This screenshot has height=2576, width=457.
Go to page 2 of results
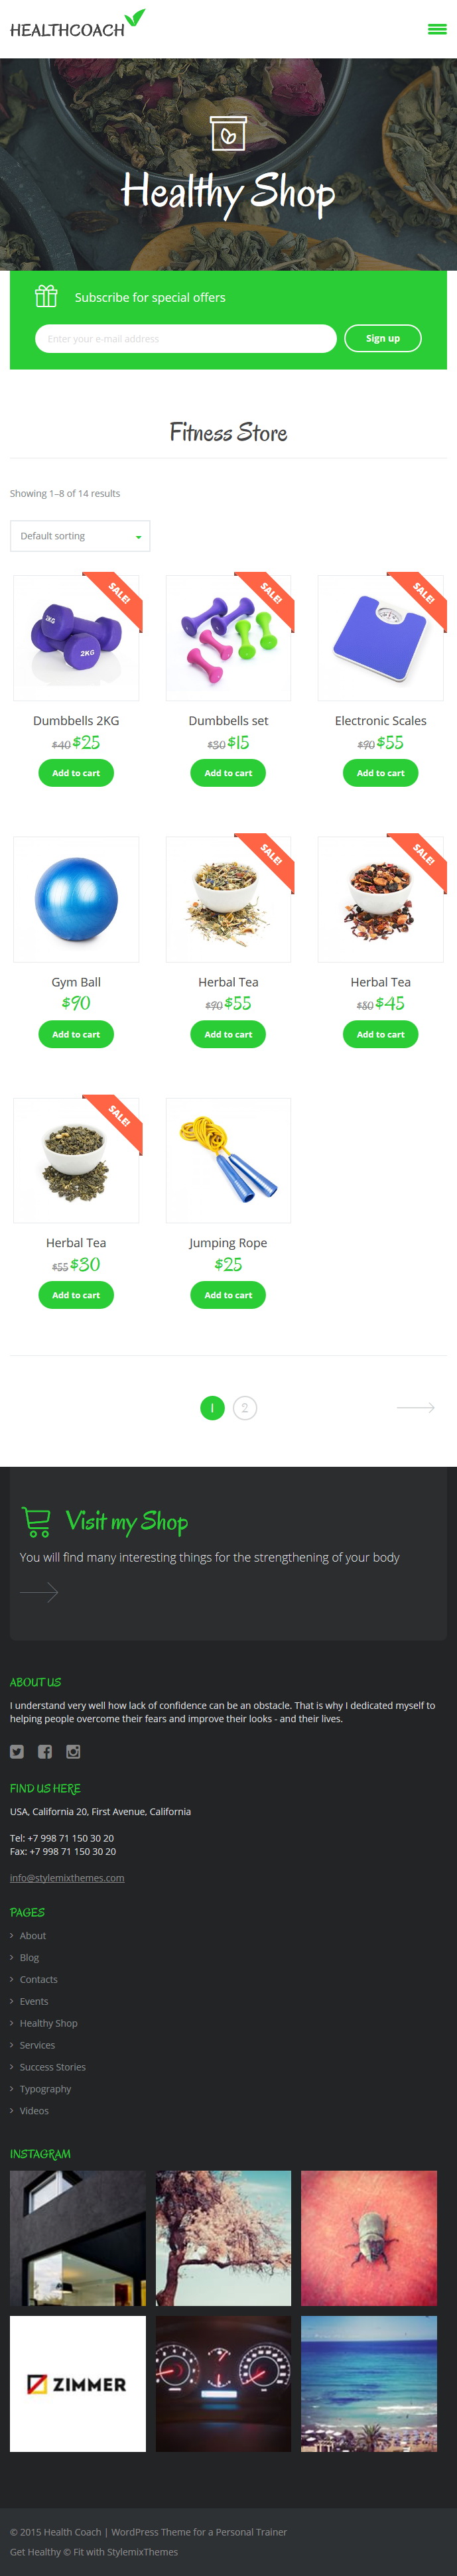coord(245,1407)
